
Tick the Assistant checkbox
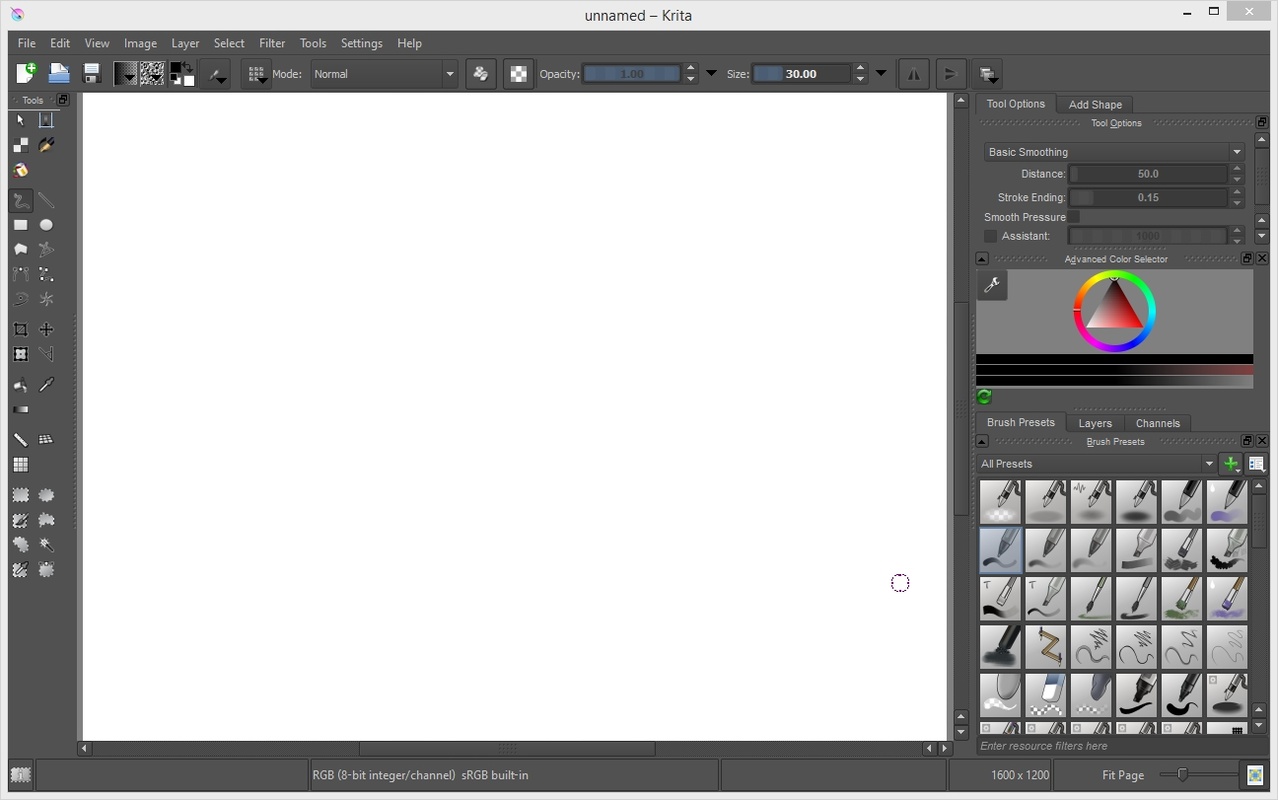990,237
